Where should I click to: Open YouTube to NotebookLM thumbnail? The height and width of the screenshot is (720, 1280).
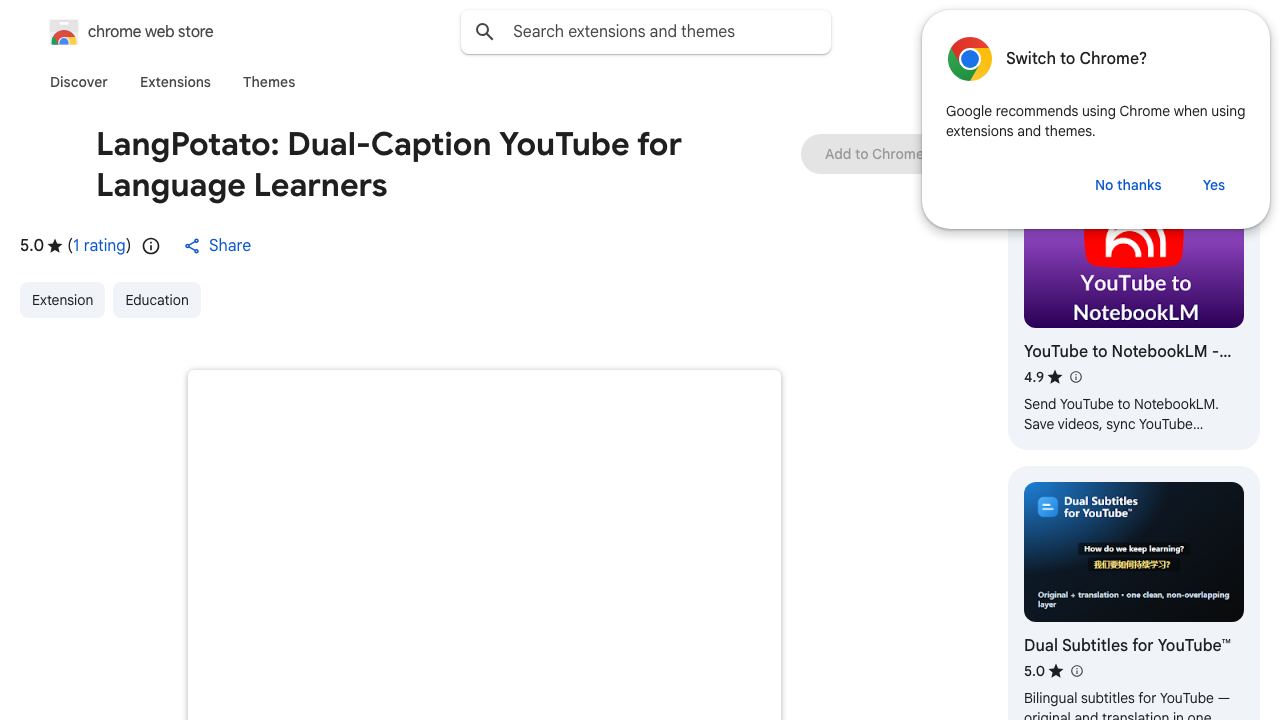coord(1134,278)
